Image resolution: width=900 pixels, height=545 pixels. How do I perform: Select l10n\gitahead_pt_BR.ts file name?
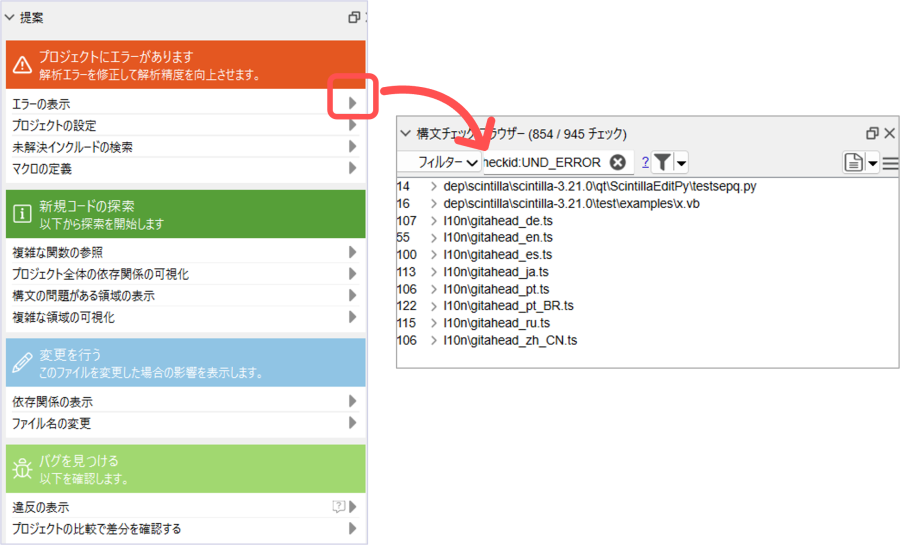(x=508, y=306)
